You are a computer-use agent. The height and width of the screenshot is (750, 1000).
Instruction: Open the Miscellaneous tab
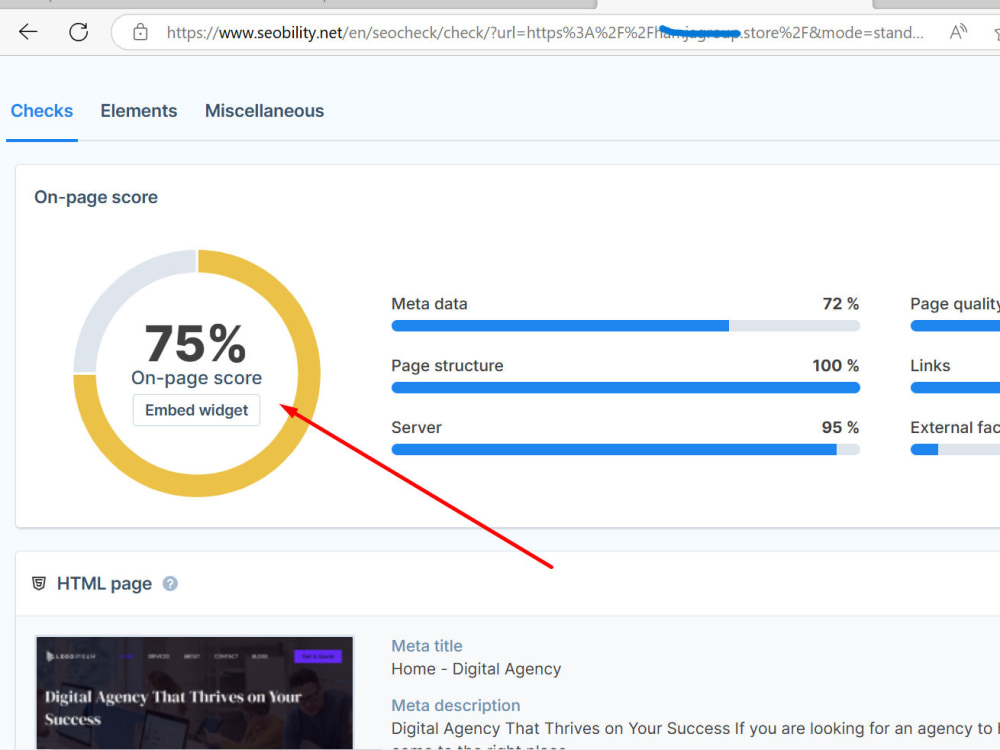(x=264, y=111)
